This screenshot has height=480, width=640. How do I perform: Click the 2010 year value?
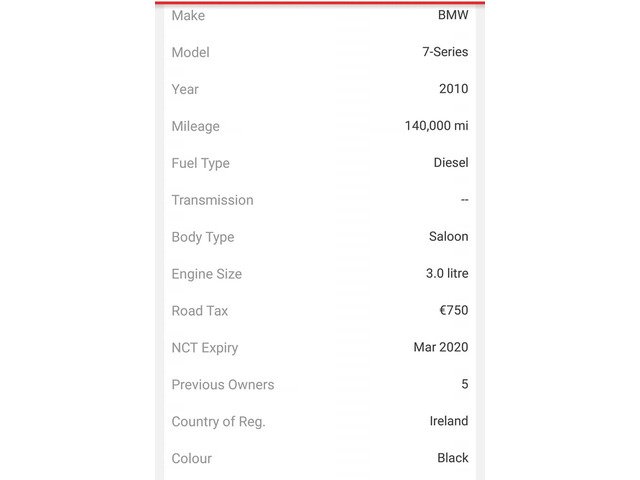453,89
